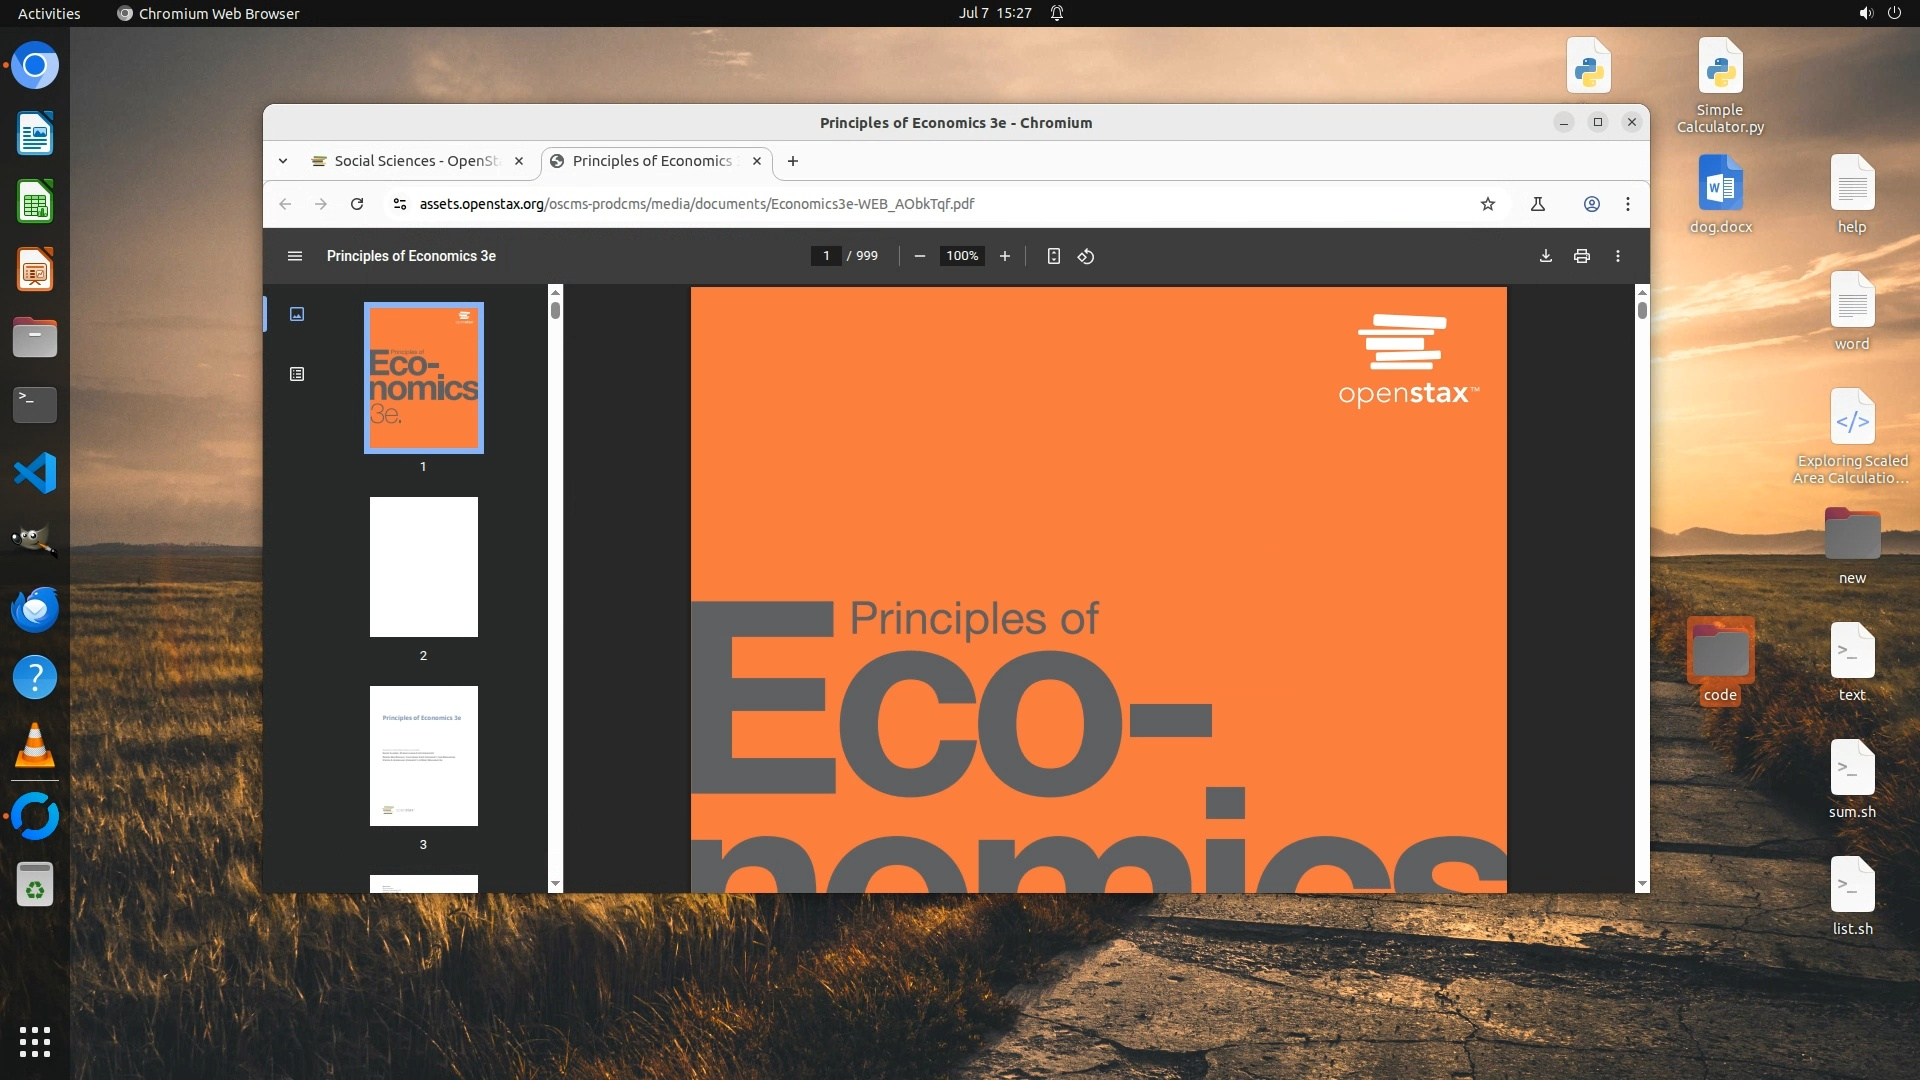The image size is (1920, 1080).
Task: Switch to document outline view
Action: click(297, 374)
